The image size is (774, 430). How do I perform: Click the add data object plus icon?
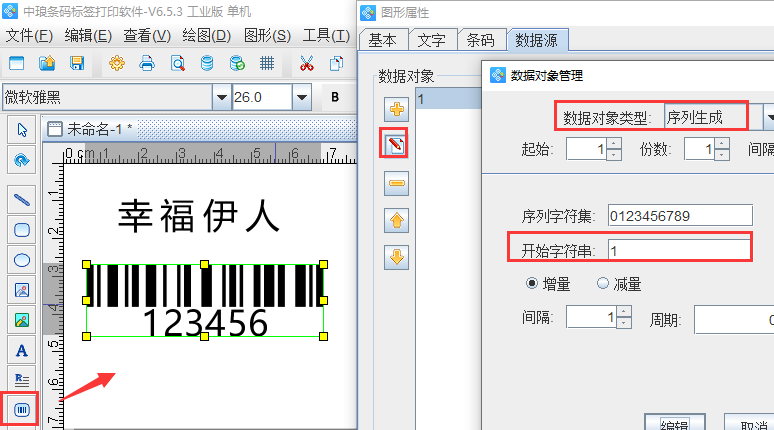396,108
